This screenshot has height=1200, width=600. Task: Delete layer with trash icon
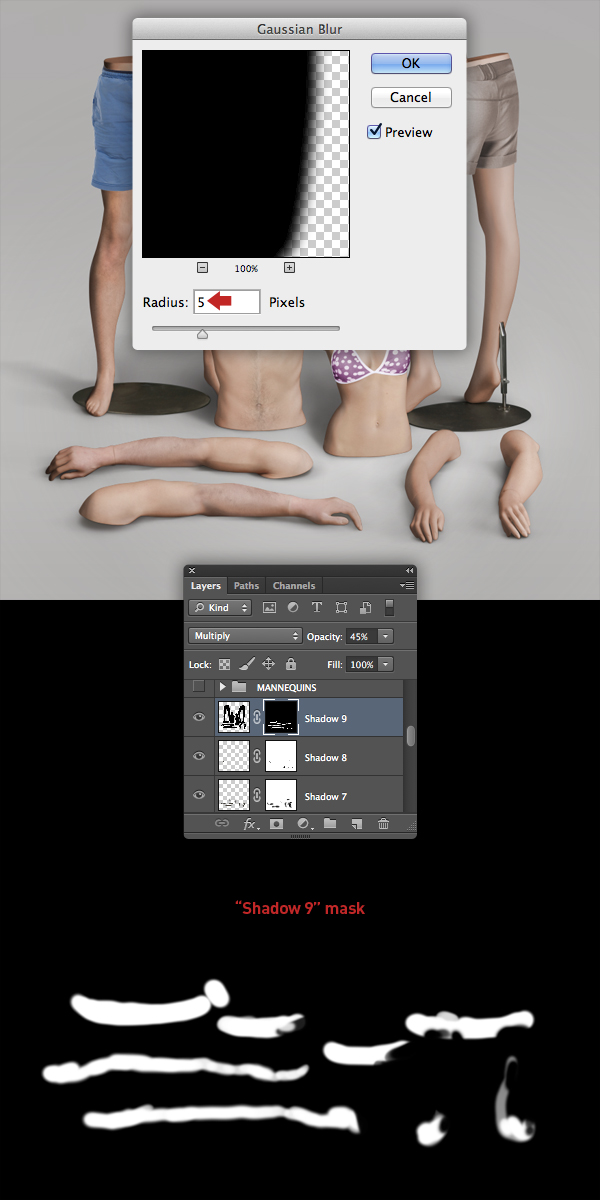pos(383,824)
